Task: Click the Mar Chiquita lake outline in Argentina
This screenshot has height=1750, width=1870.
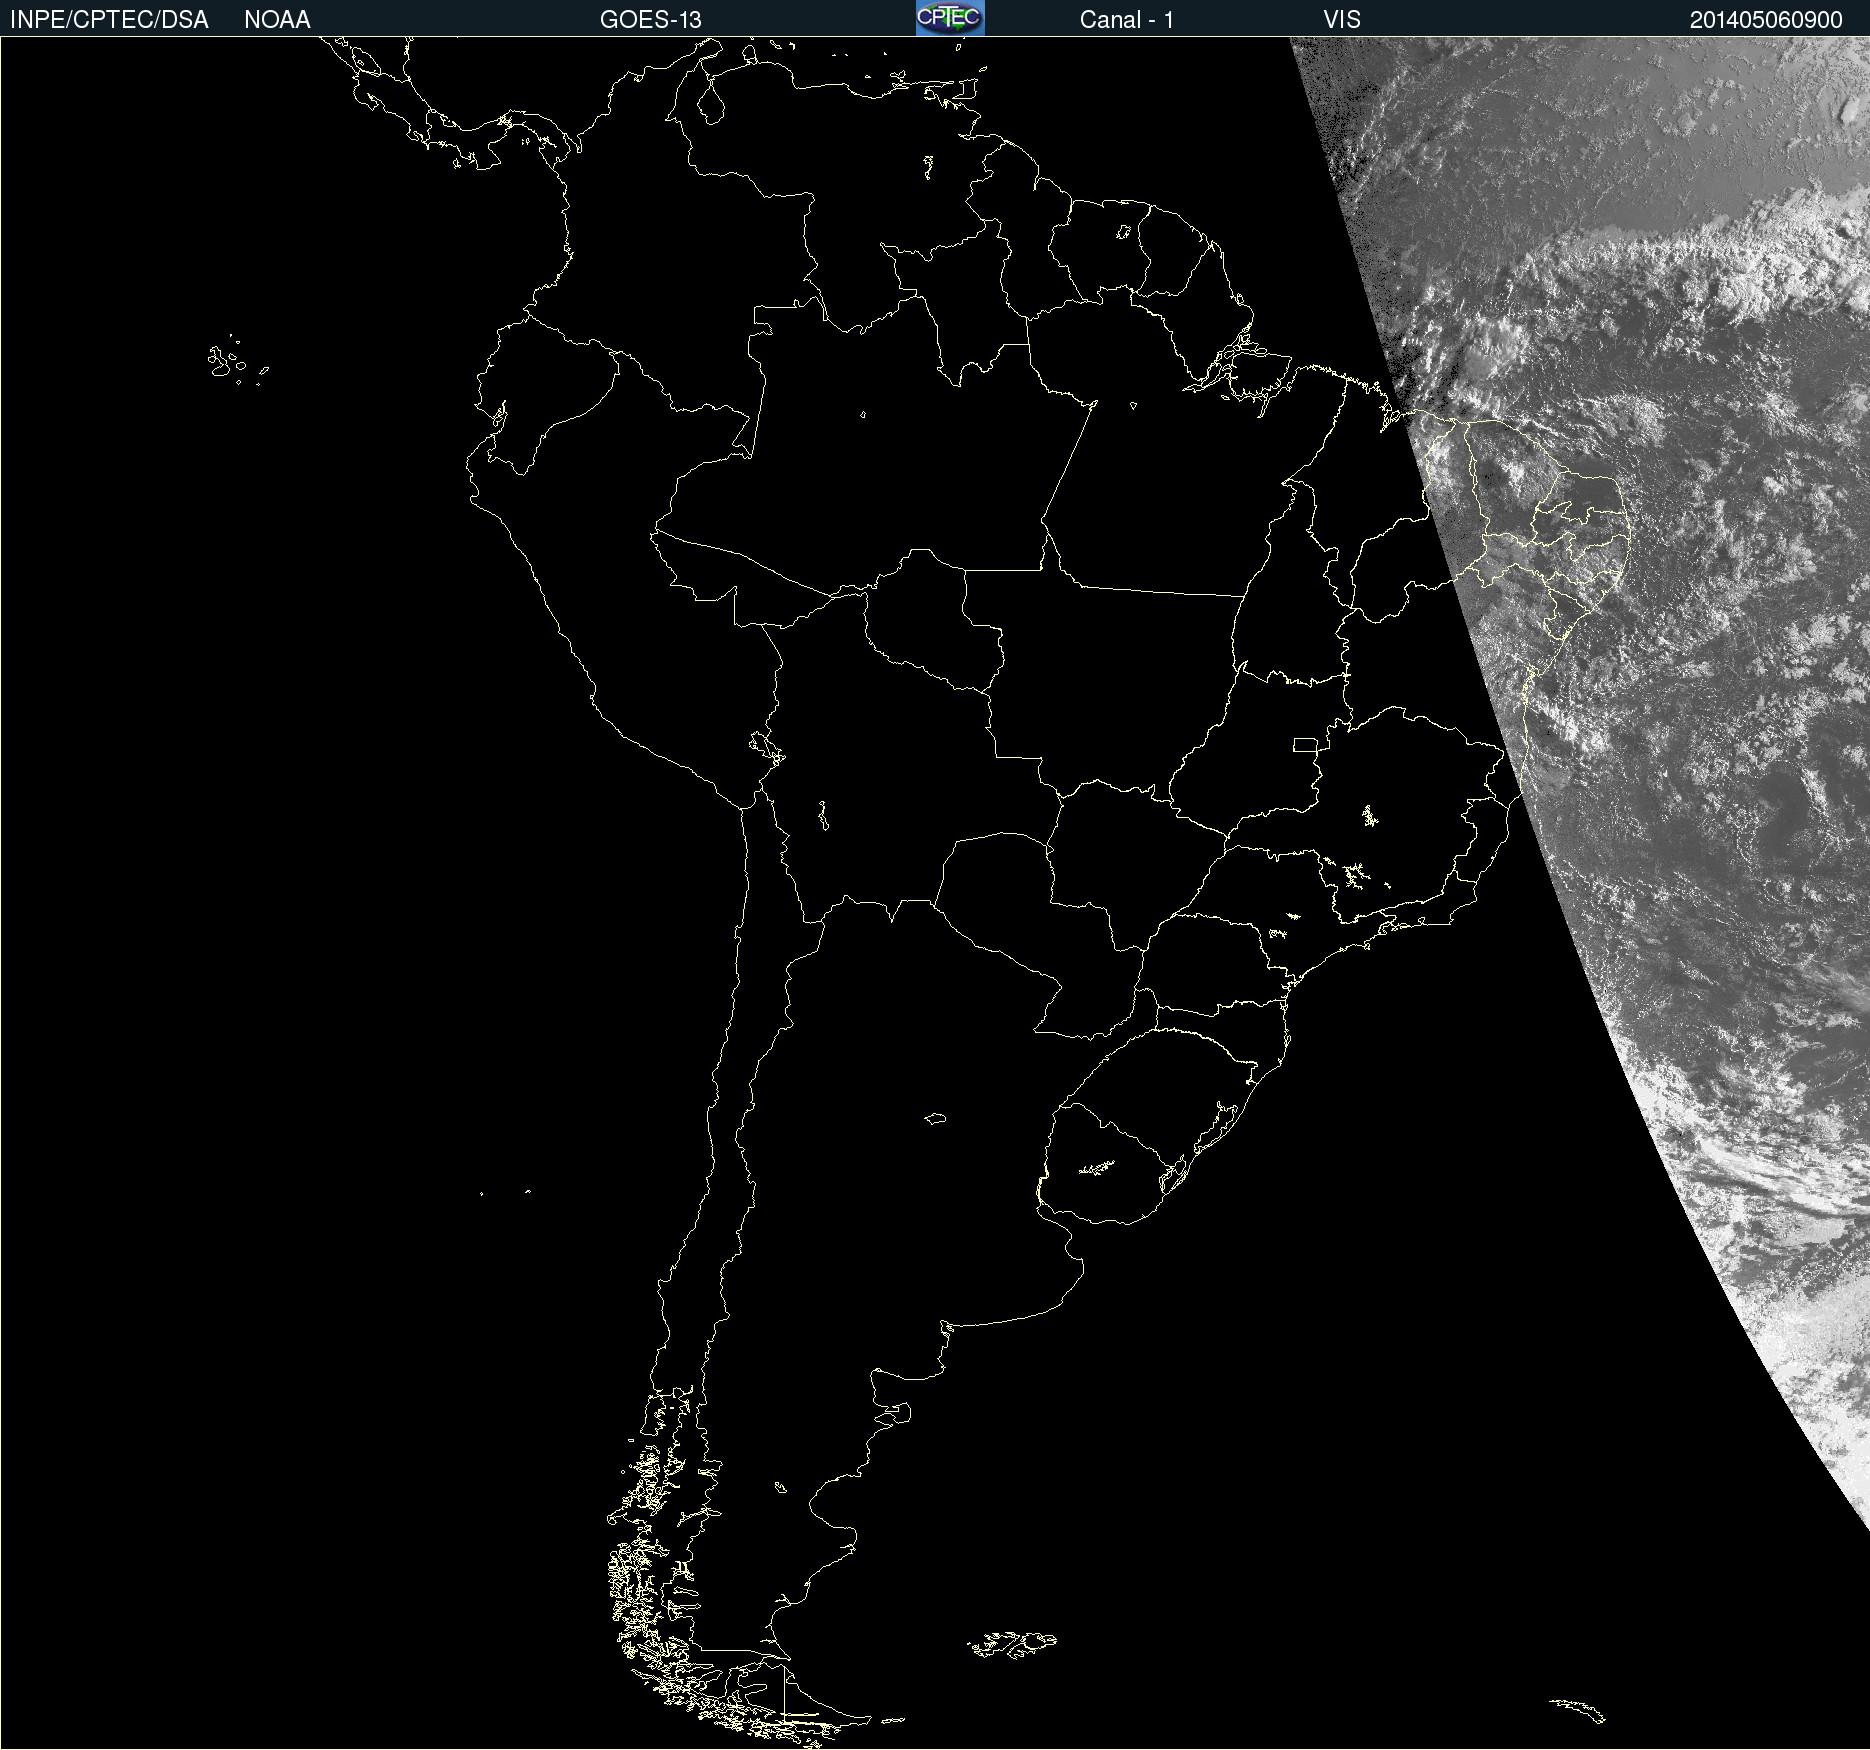Action: 935,1118
